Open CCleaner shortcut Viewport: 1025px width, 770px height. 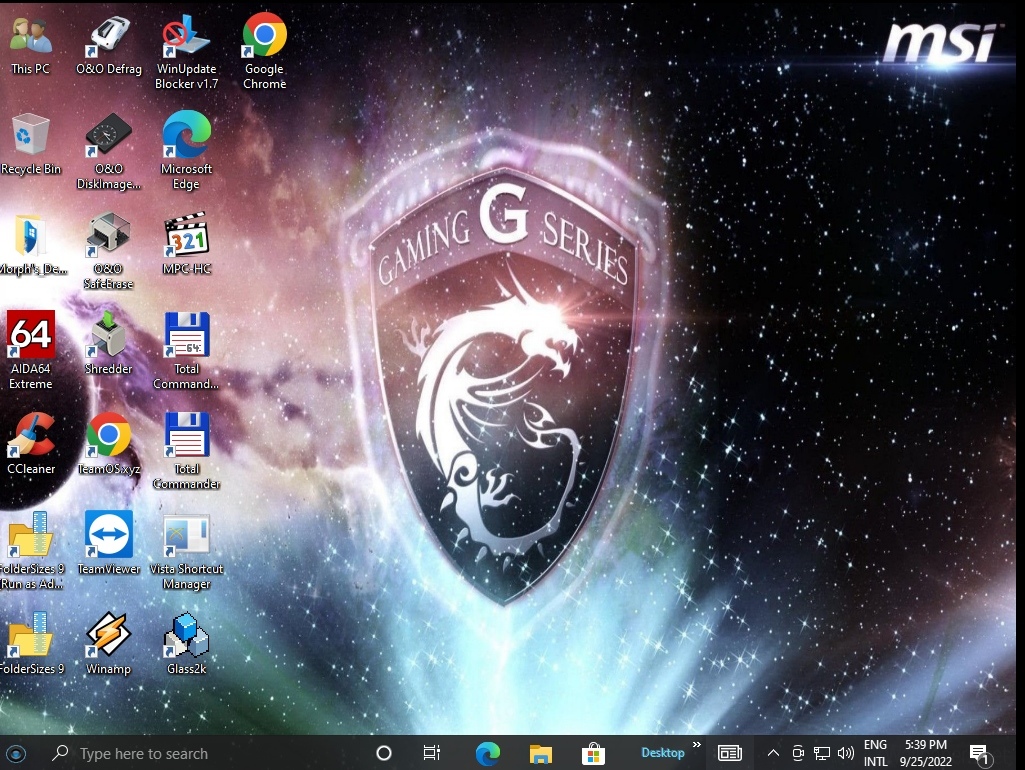(x=30, y=444)
